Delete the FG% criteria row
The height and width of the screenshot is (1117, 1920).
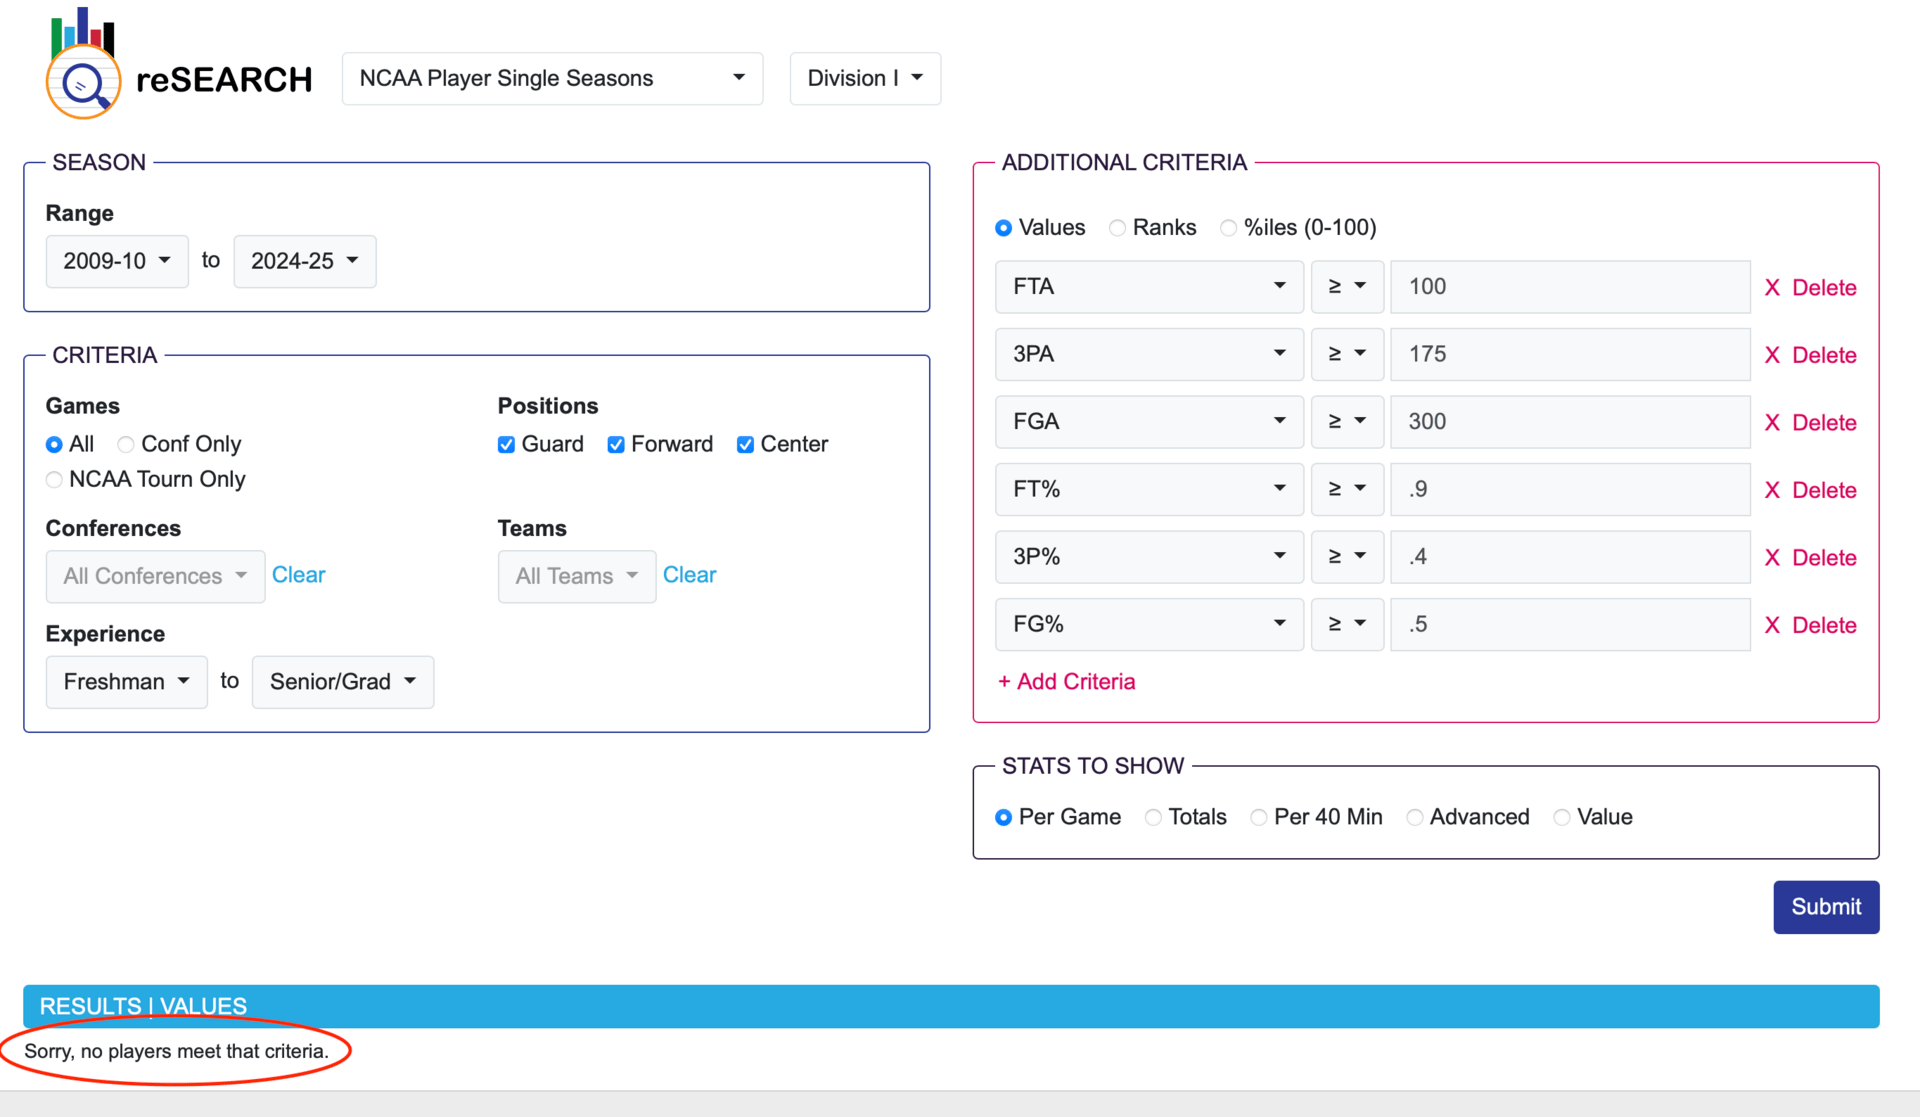click(x=1810, y=625)
